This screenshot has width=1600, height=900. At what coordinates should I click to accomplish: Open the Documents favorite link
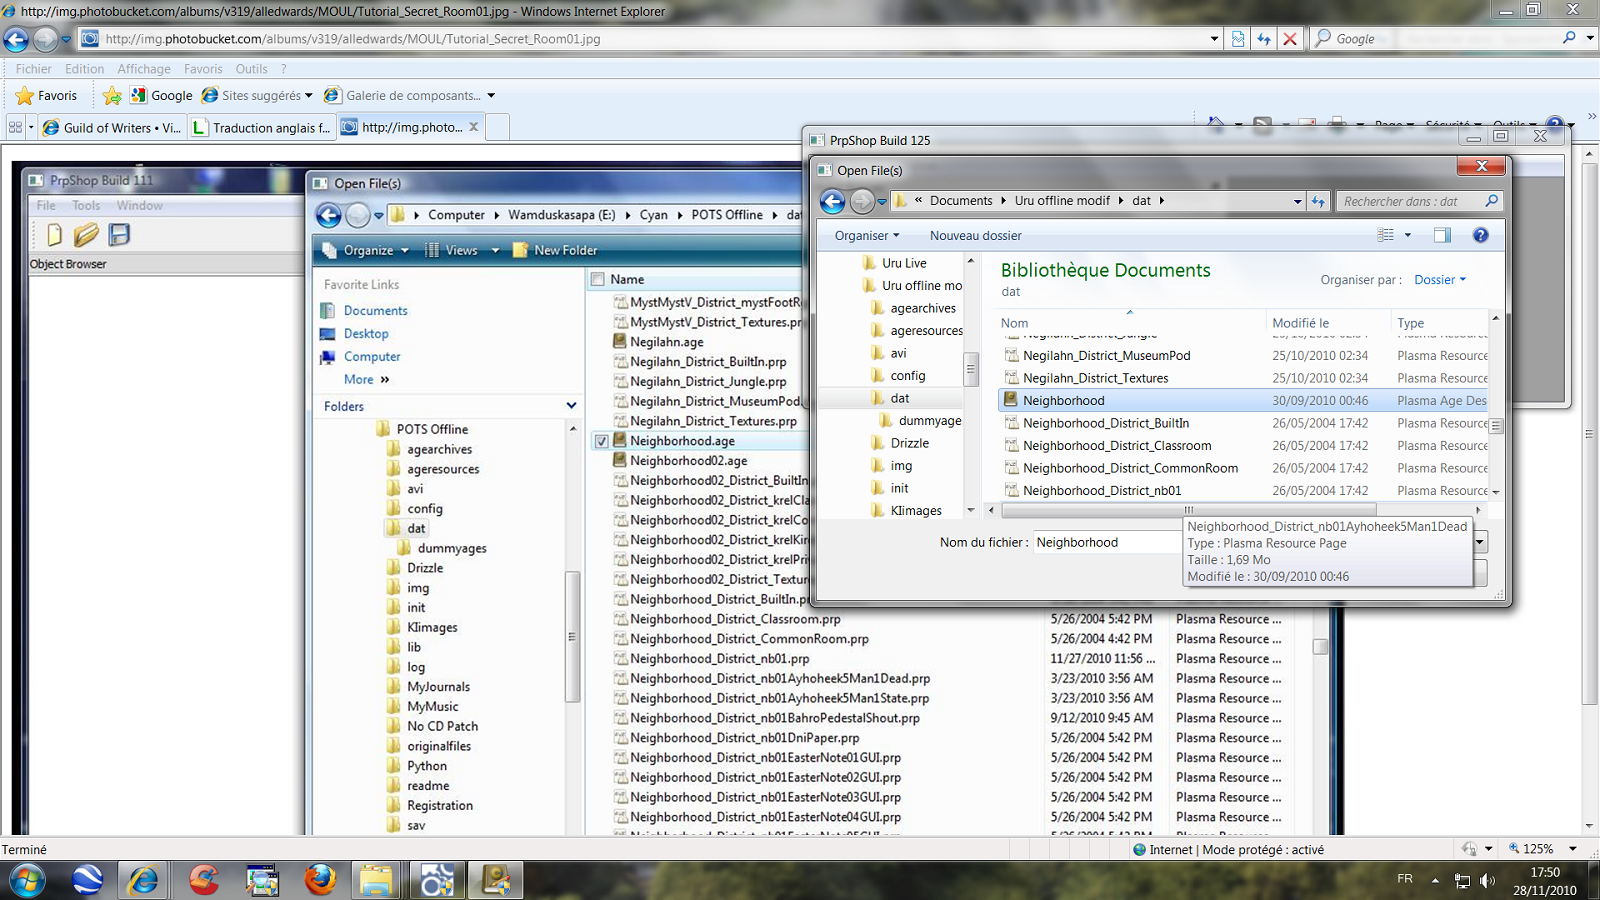point(375,311)
